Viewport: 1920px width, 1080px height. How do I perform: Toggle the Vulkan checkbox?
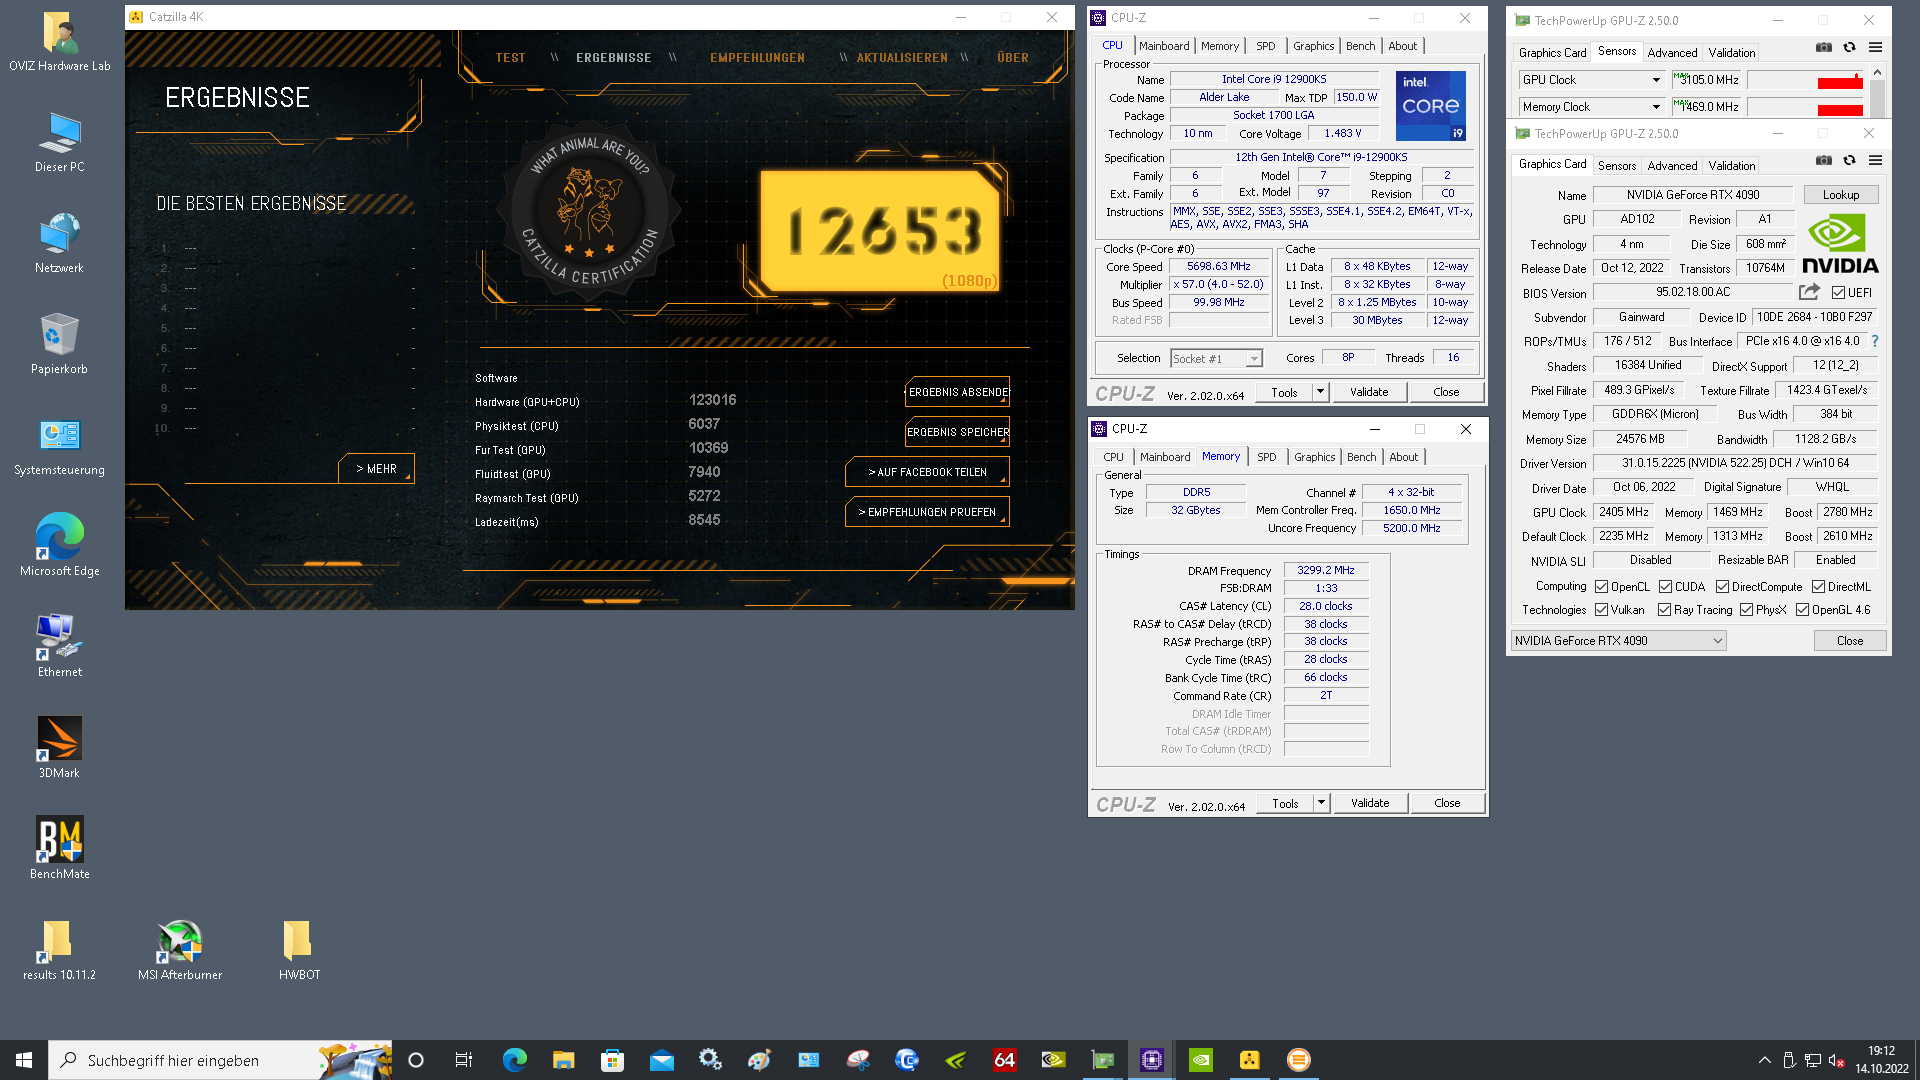pos(1601,610)
